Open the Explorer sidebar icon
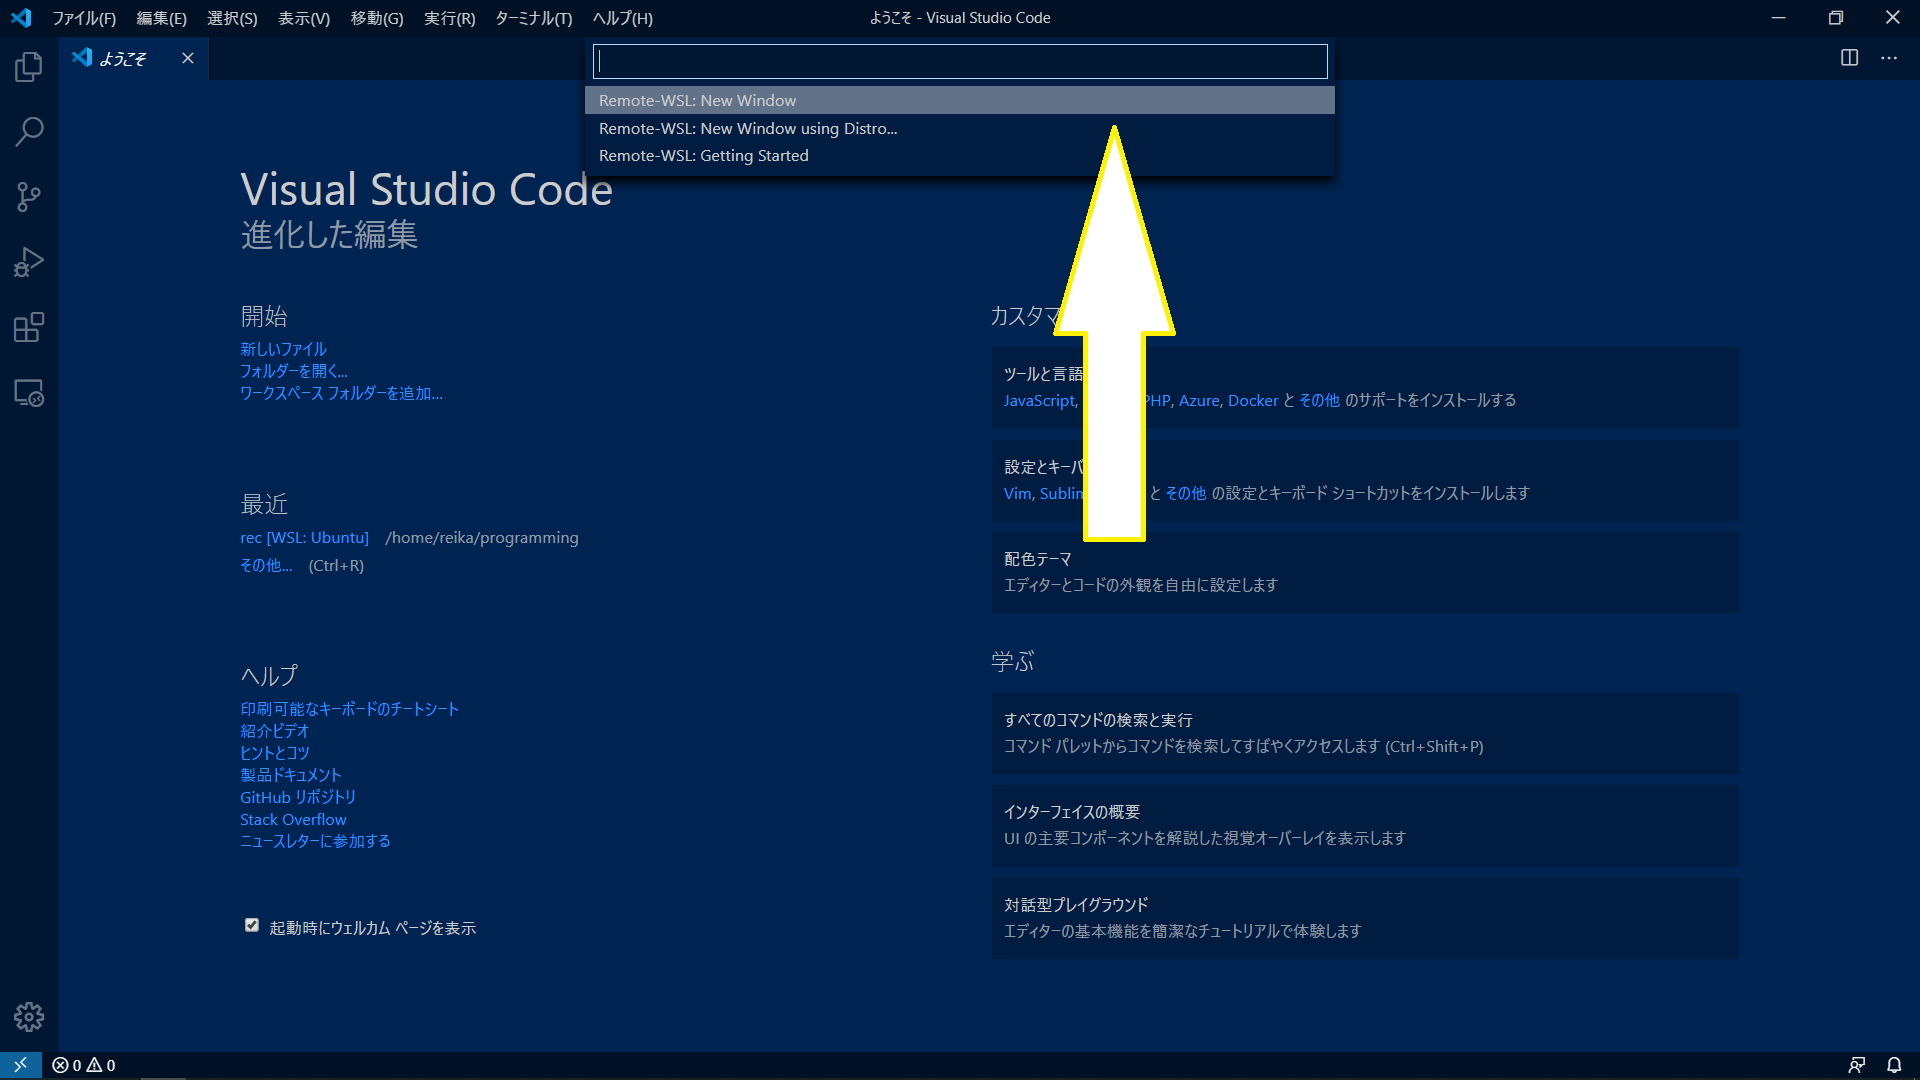The height and width of the screenshot is (1080, 1920). tap(28, 66)
